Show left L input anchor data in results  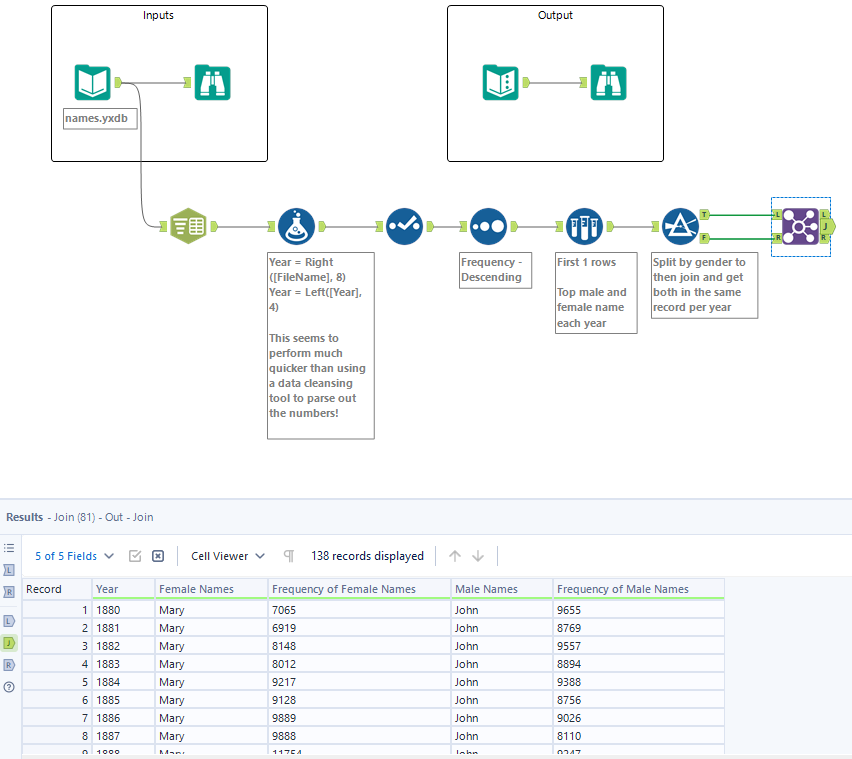pos(9,570)
